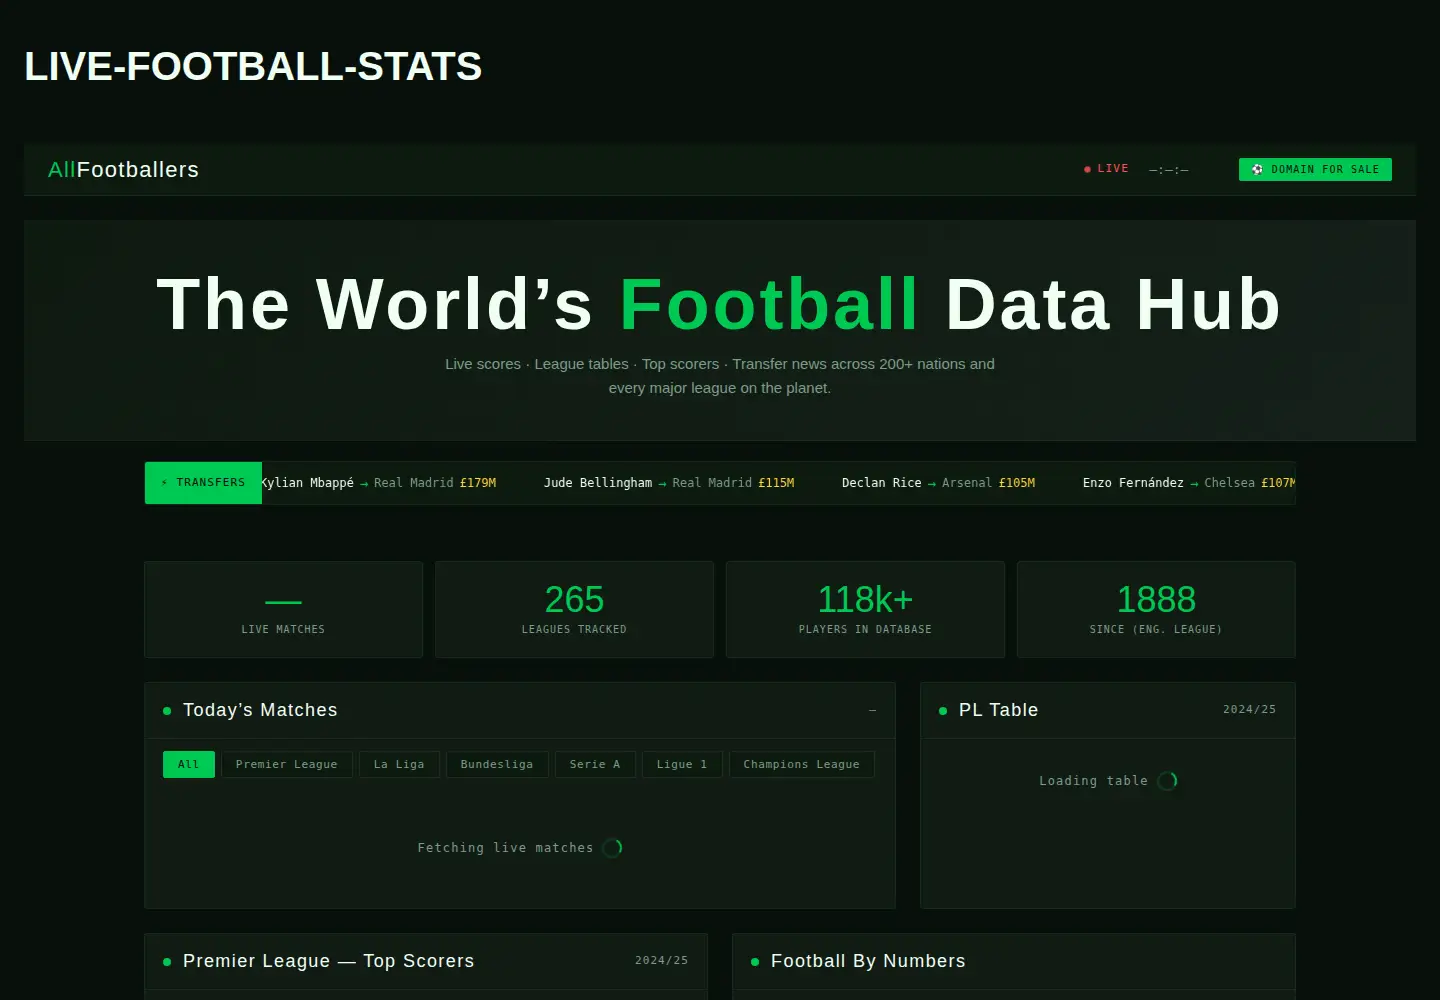Open the AllFootballers logo link
Image resolution: width=1440 pixels, height=1000 pixels.
pos(123,170)
